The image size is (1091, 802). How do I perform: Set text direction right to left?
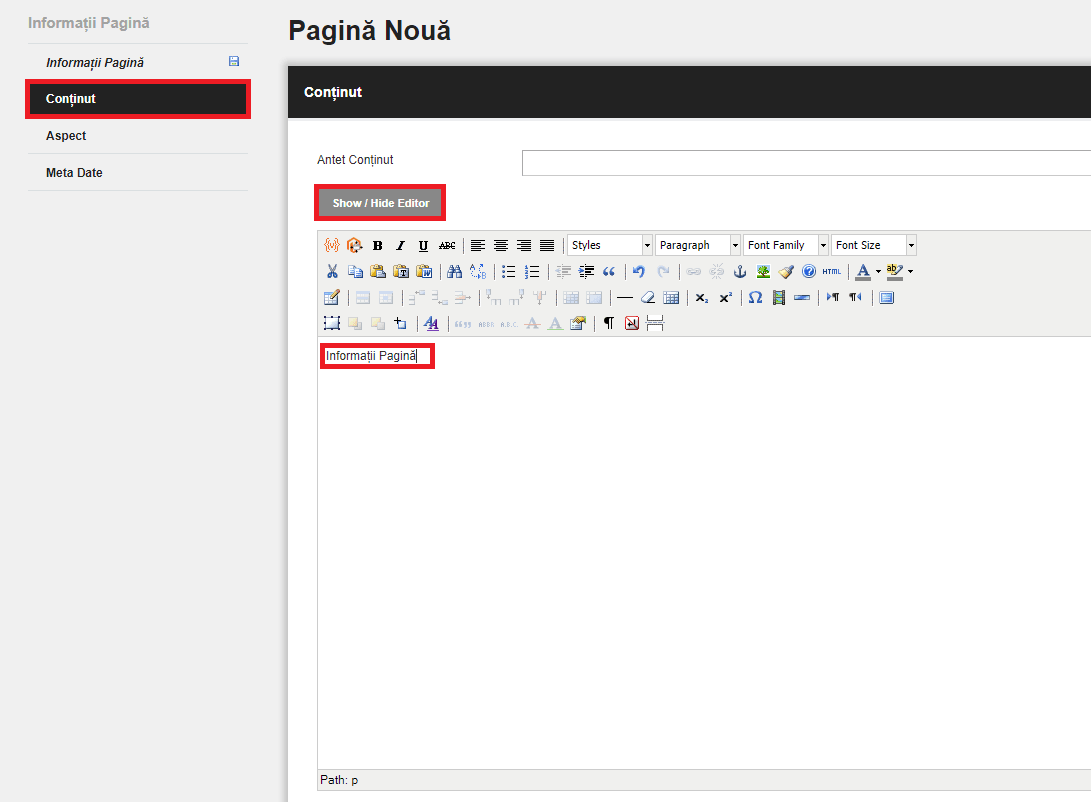tap(855, 298)
